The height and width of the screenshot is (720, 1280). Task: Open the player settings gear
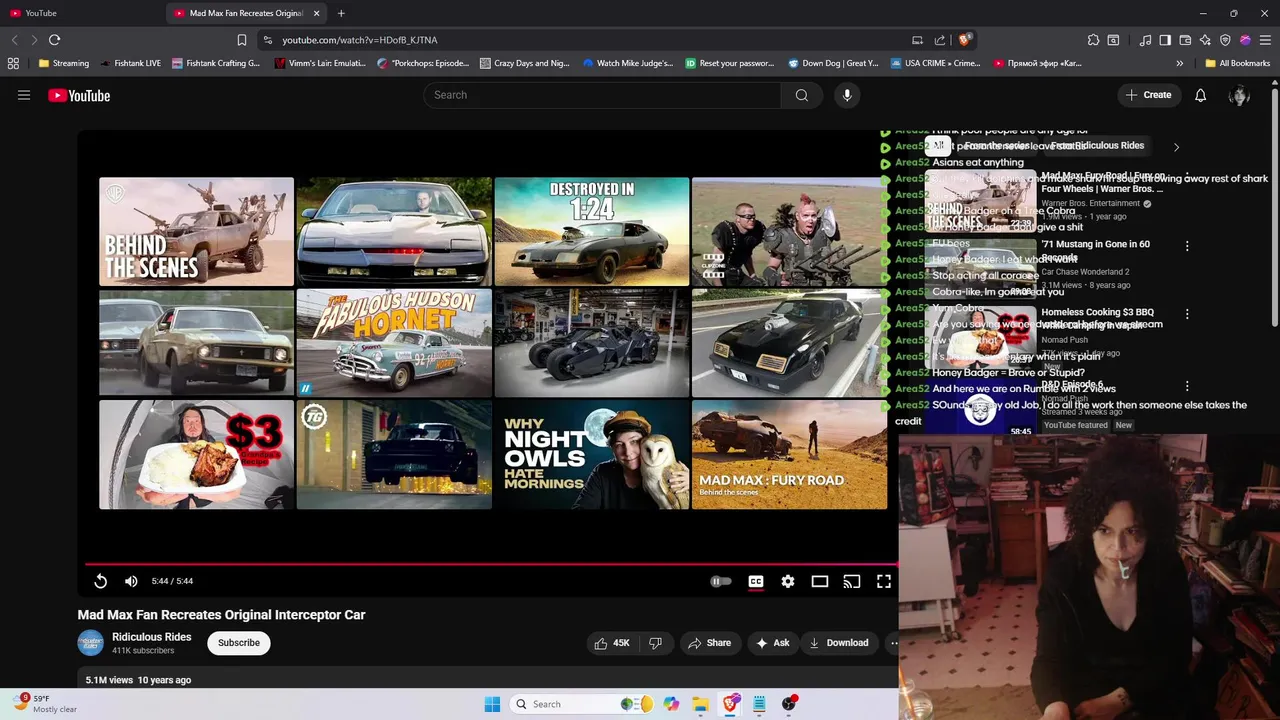(x=788, y=581)
